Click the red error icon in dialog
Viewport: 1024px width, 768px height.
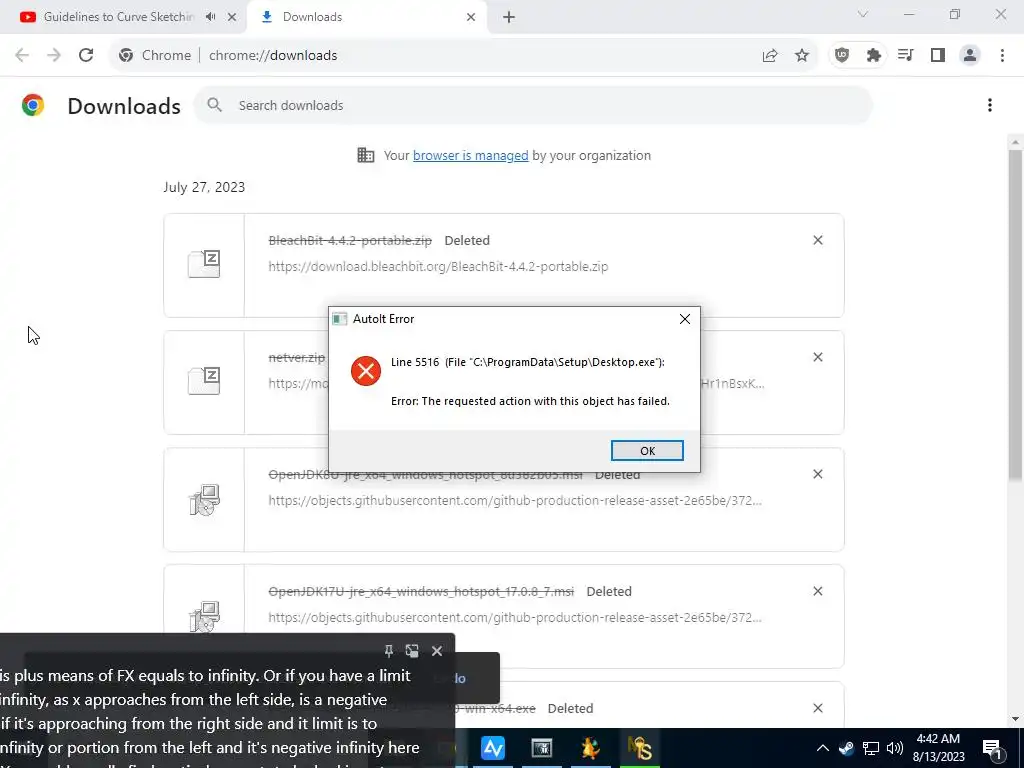pos(366,371)
